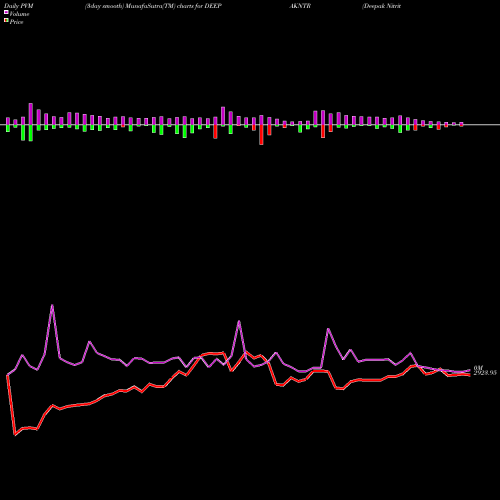Click the '0M' volume value label
Screen dimensions: 500x500
click(x=478, y=368)
